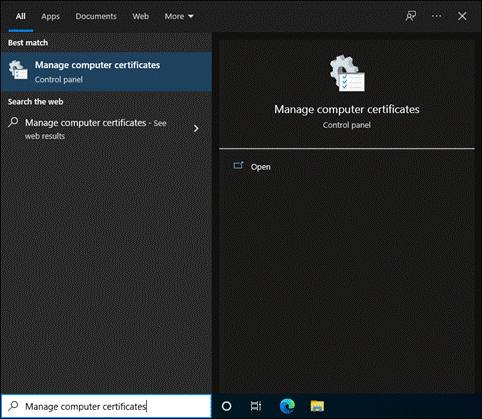Click large certificates icon in preview pane
The width and height of the screenshot is (482, 419).
coord(347,73)
